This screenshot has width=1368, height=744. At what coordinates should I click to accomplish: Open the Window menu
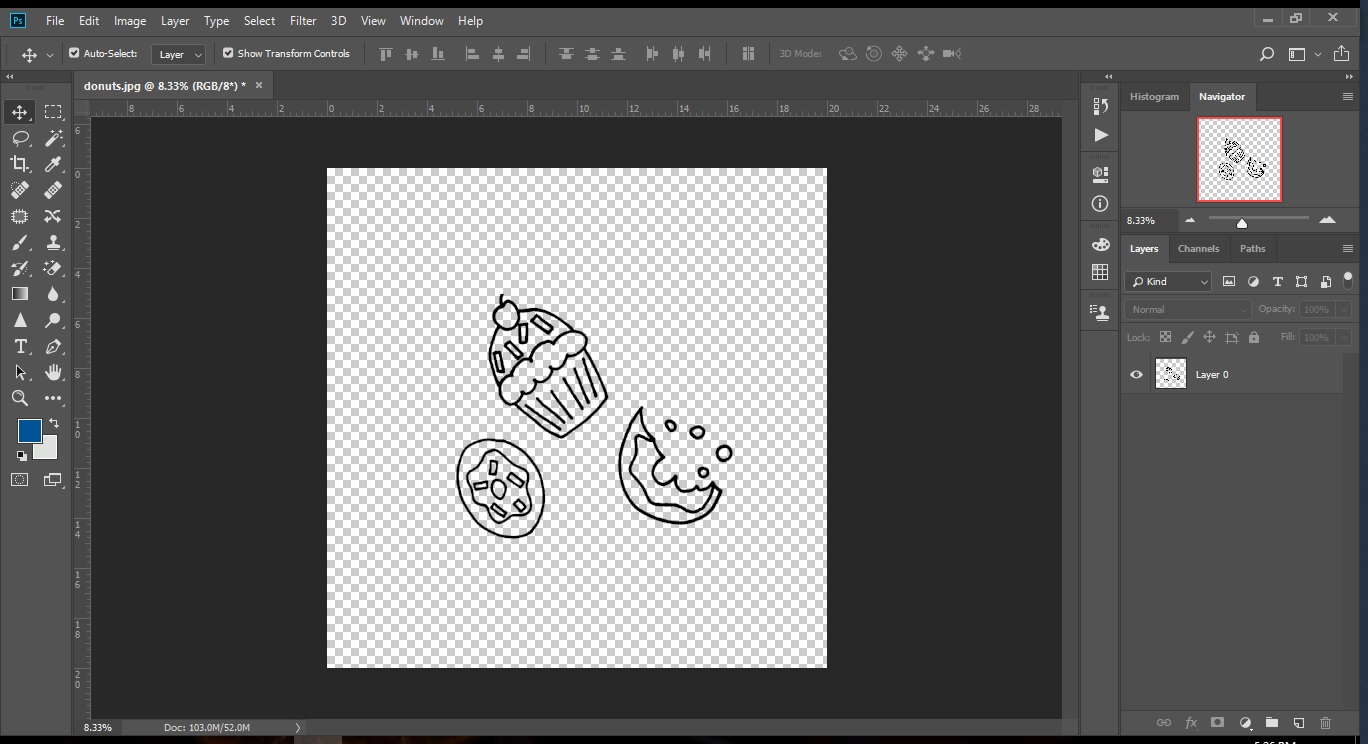pyautogui.click(x=422, y=20)
